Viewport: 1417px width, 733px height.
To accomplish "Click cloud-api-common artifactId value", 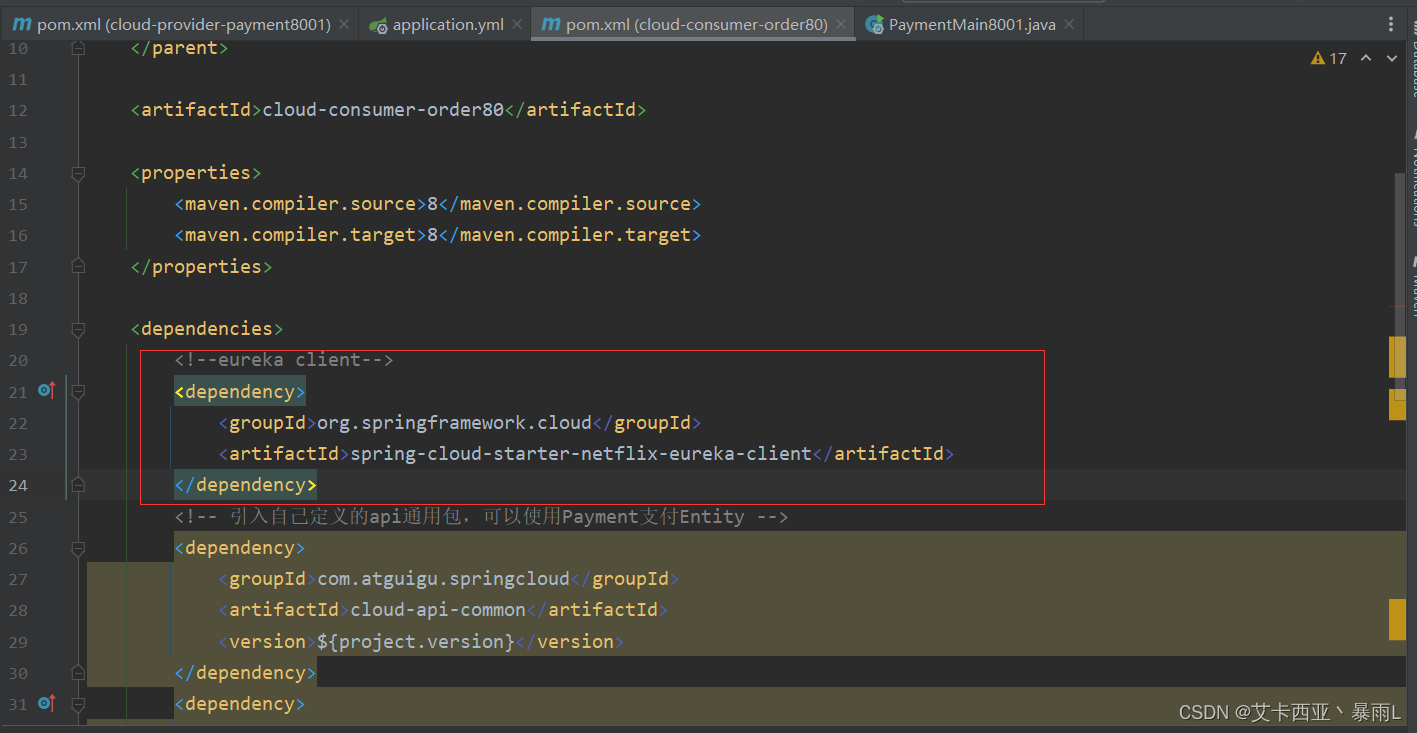I will click(438, 610).
